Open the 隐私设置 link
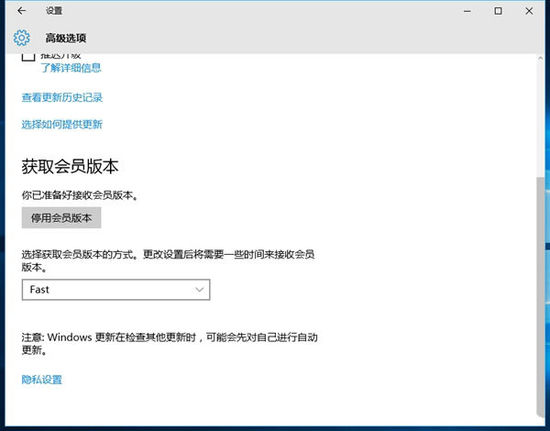 coord(42,379)
